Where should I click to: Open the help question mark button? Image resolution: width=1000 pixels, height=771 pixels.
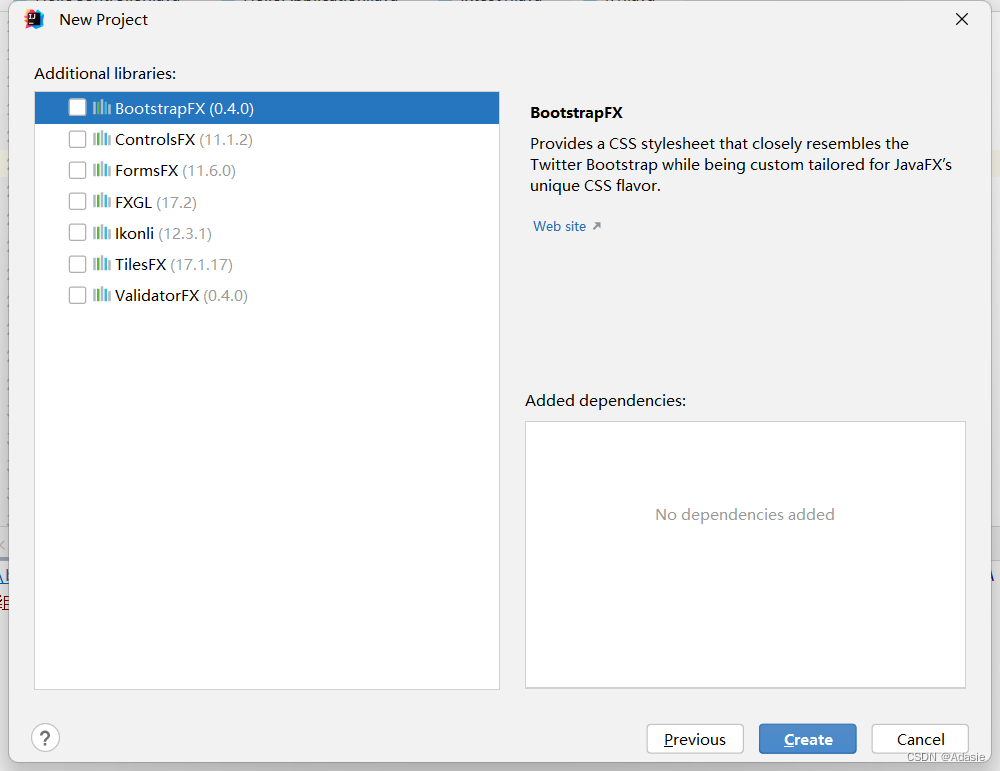45,738
